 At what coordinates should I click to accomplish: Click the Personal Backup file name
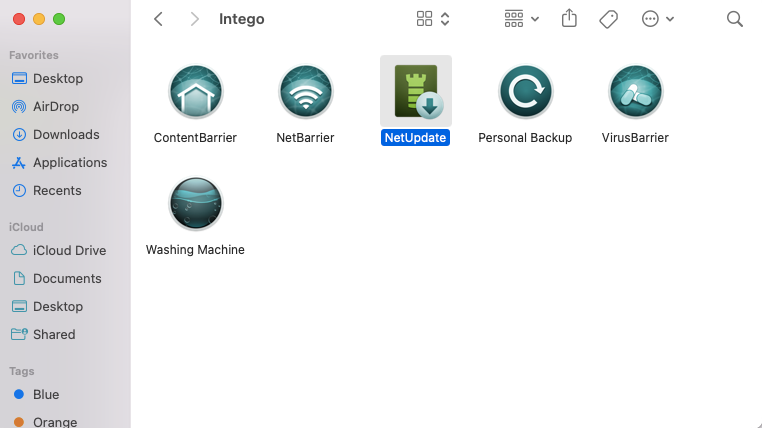(525, 137)
